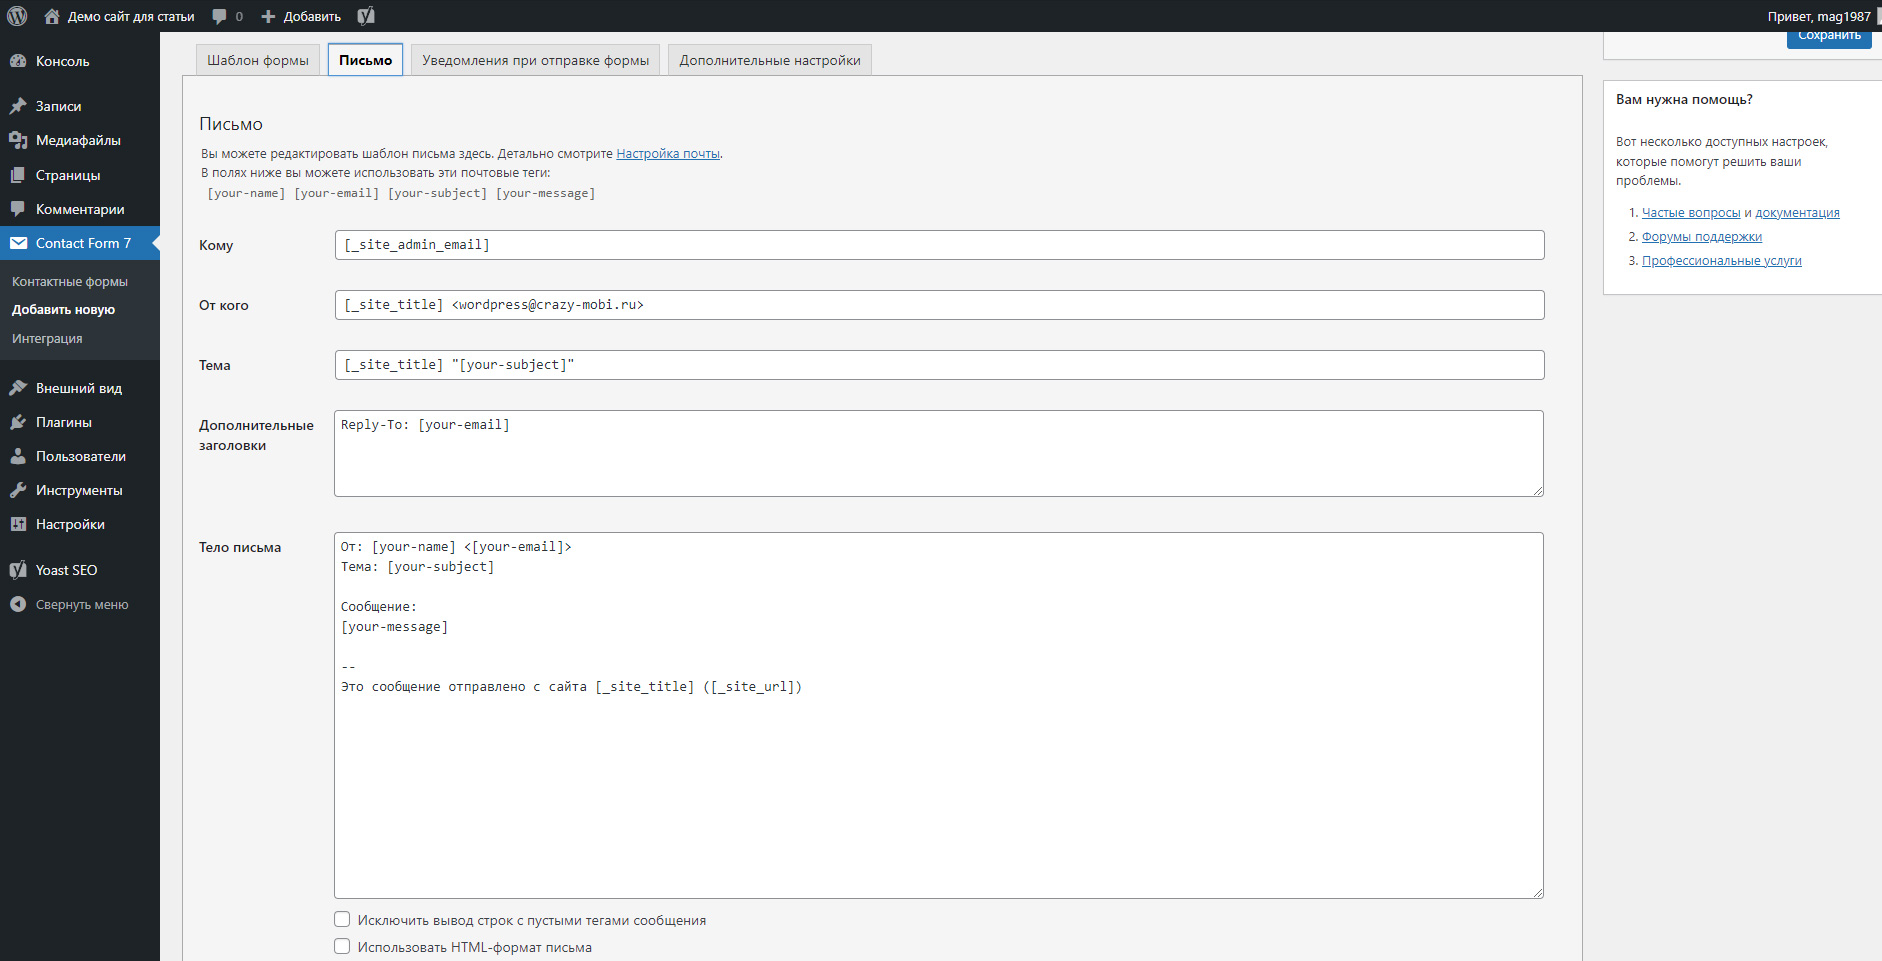Click the Сохранить save button

[1829, 37]
